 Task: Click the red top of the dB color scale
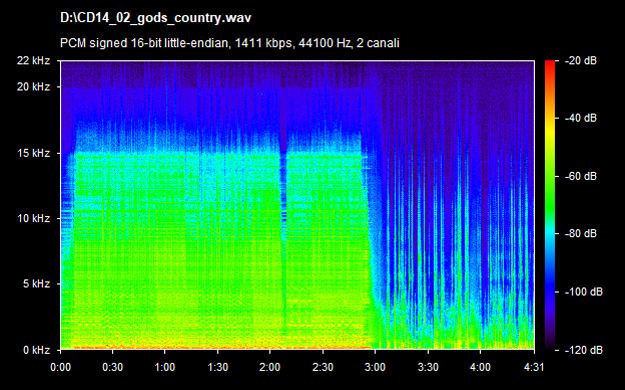click(550, 64)
